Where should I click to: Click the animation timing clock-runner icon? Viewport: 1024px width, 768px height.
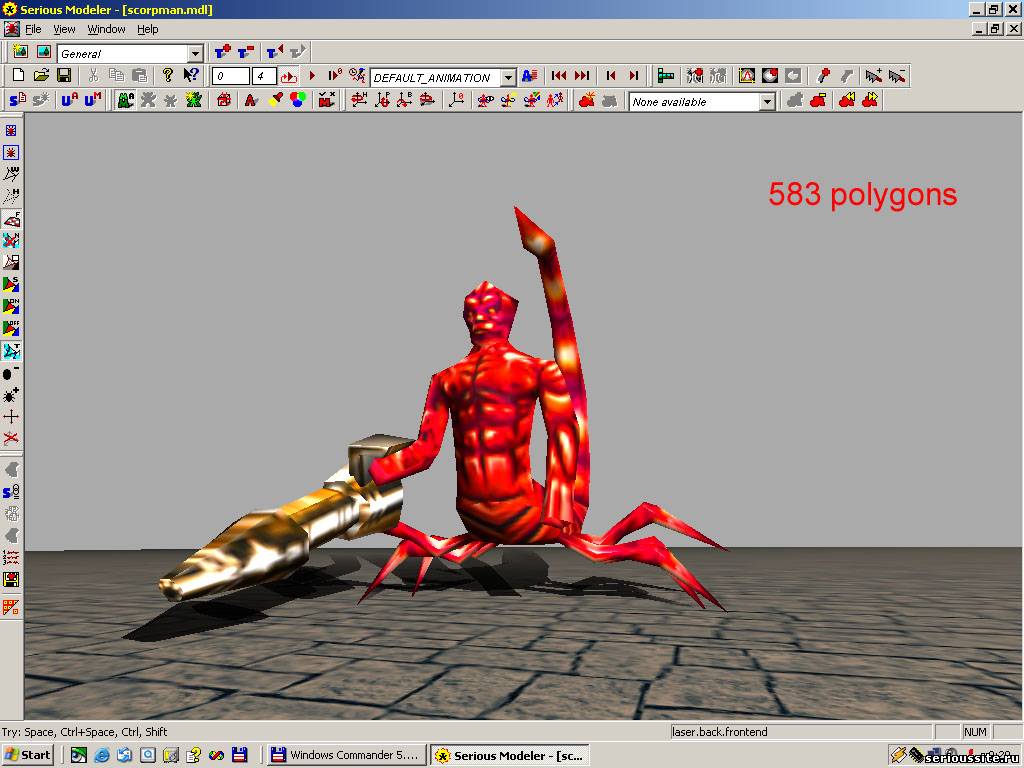click(x=357, y=76)
